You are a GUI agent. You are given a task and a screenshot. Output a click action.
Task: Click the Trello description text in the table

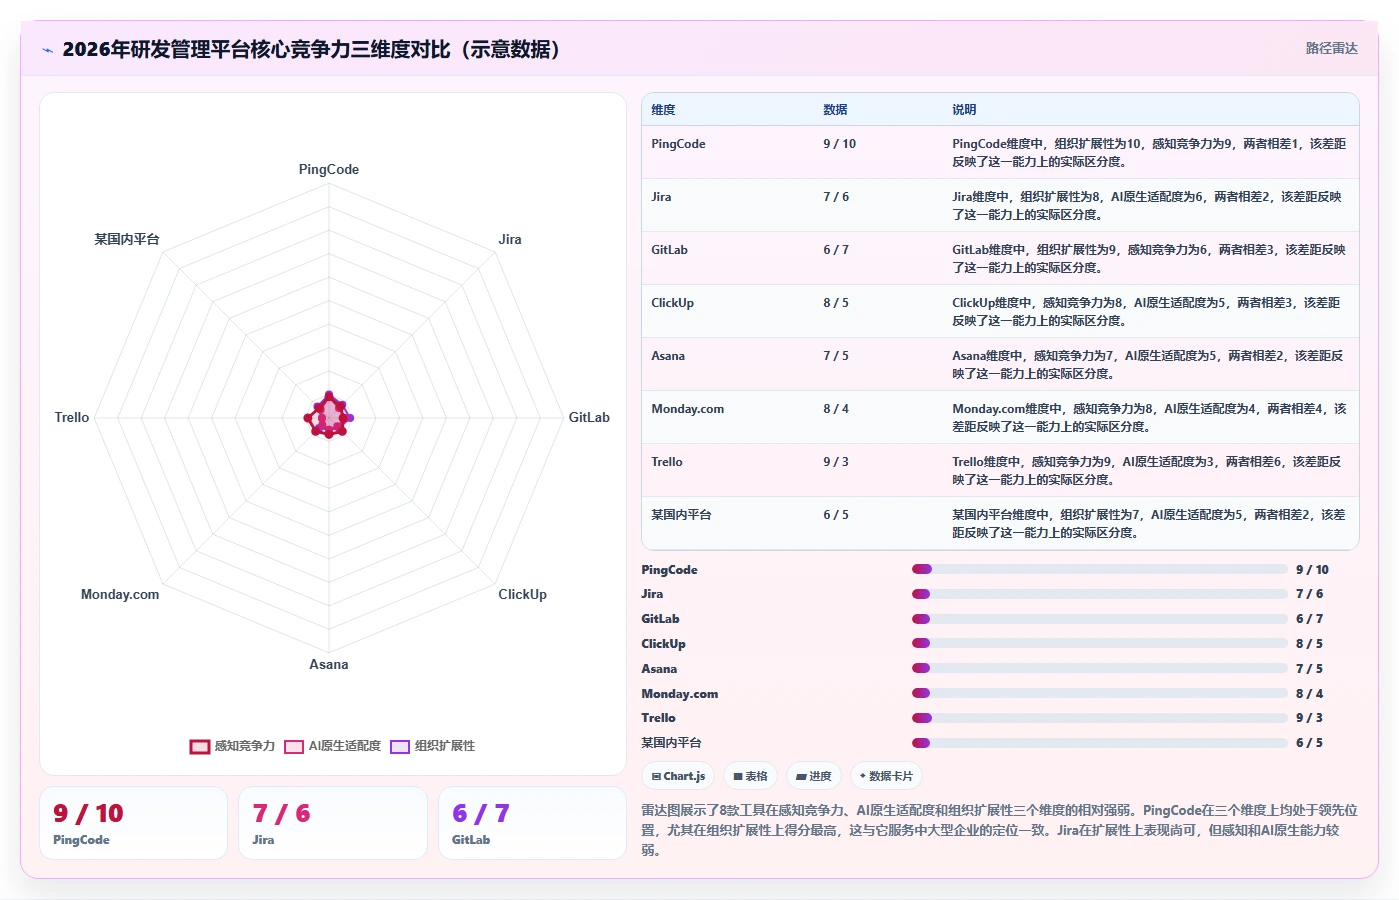(x=1147, y=471)
